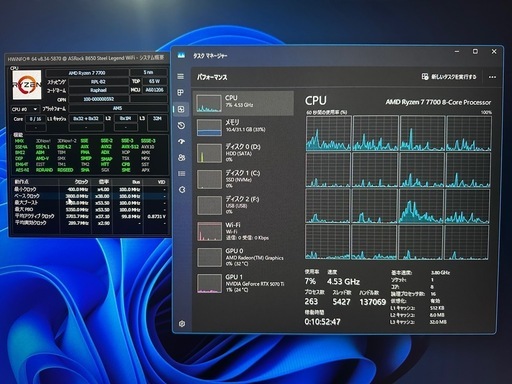
Task: Select ベースクロック row in HWiNFO table
Action: (89, 196)
